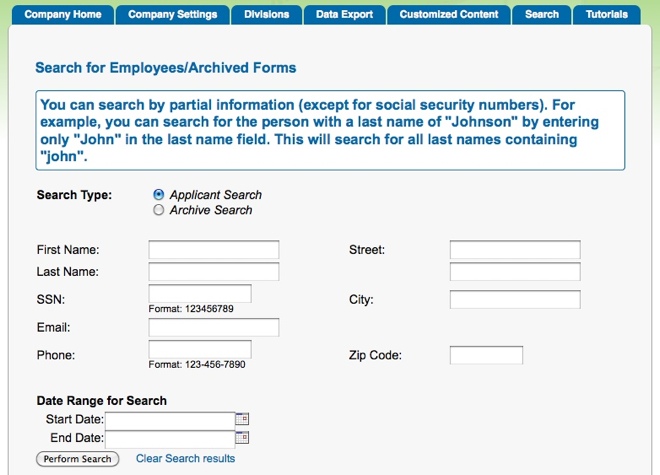Image resolution: width=660 pixels, height=475 pixels.
Task: Focus the City input field
Action: pos(515,300)
